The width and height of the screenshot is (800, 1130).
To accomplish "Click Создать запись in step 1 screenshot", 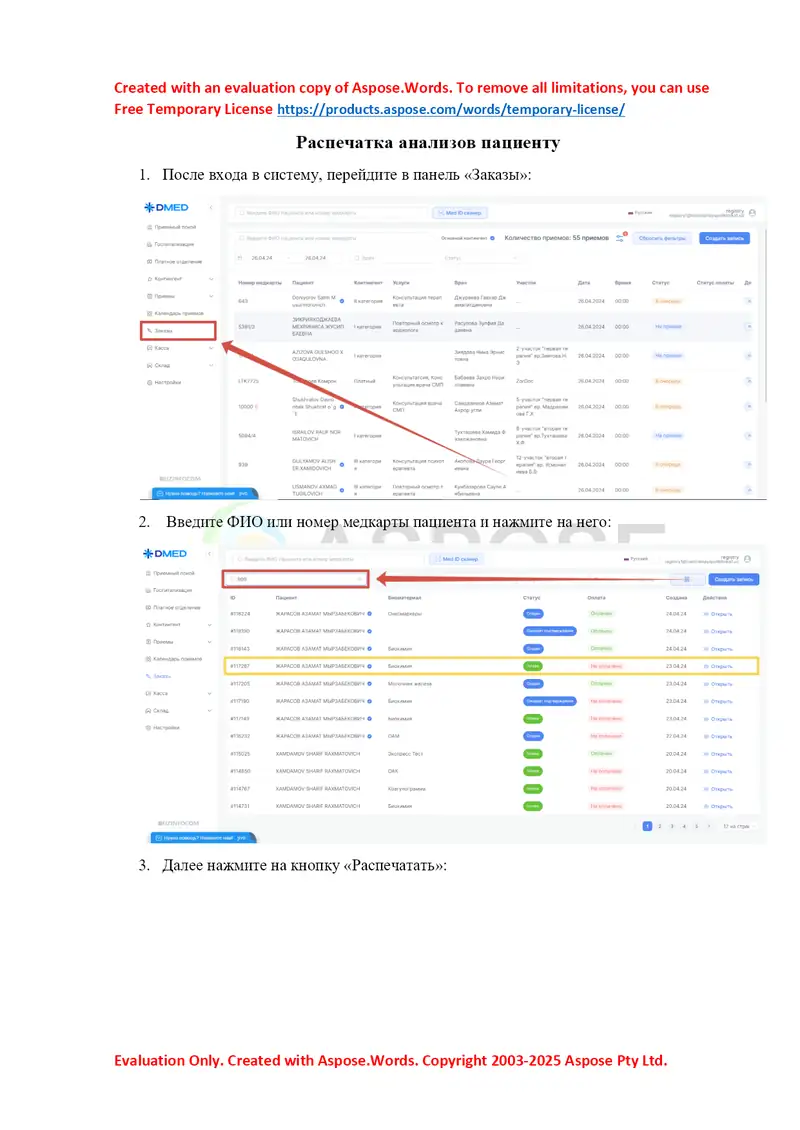I will coord(724,238).
